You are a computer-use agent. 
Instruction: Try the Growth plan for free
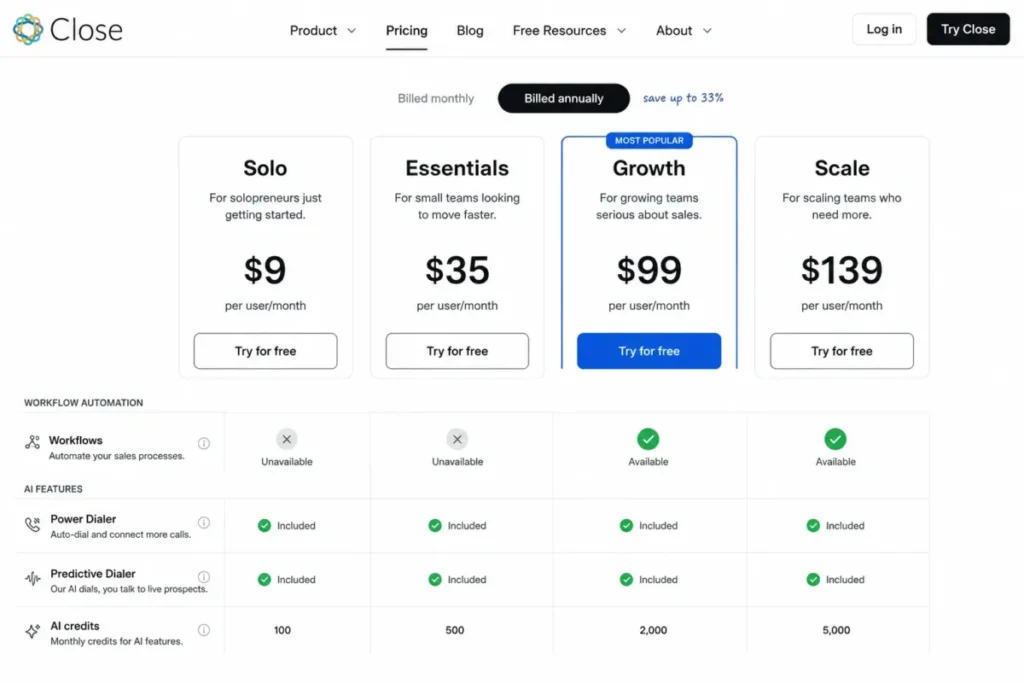(x=649, y=351)
